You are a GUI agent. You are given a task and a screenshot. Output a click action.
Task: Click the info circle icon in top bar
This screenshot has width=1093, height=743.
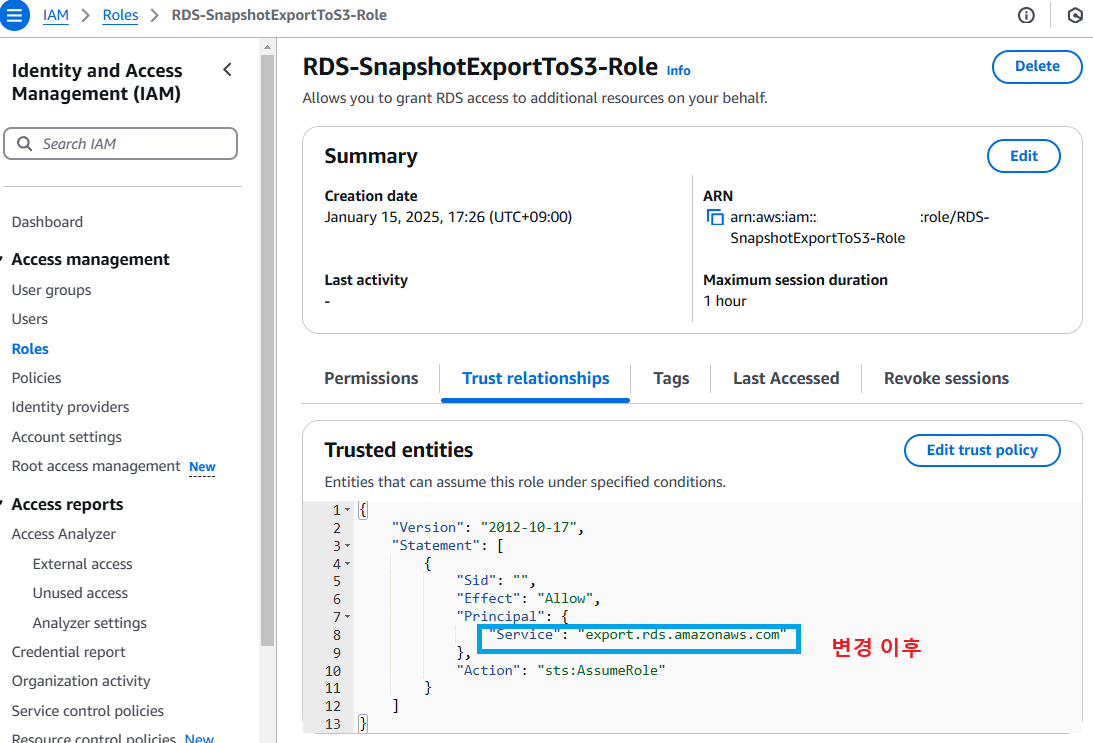click(x=1026, y=15)
